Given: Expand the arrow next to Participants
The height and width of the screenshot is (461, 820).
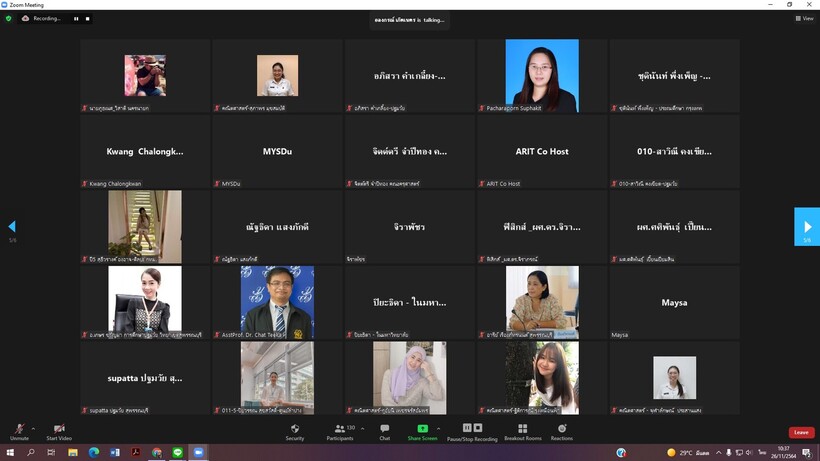Looking at the screenshot, I should (x=362, y=427).
